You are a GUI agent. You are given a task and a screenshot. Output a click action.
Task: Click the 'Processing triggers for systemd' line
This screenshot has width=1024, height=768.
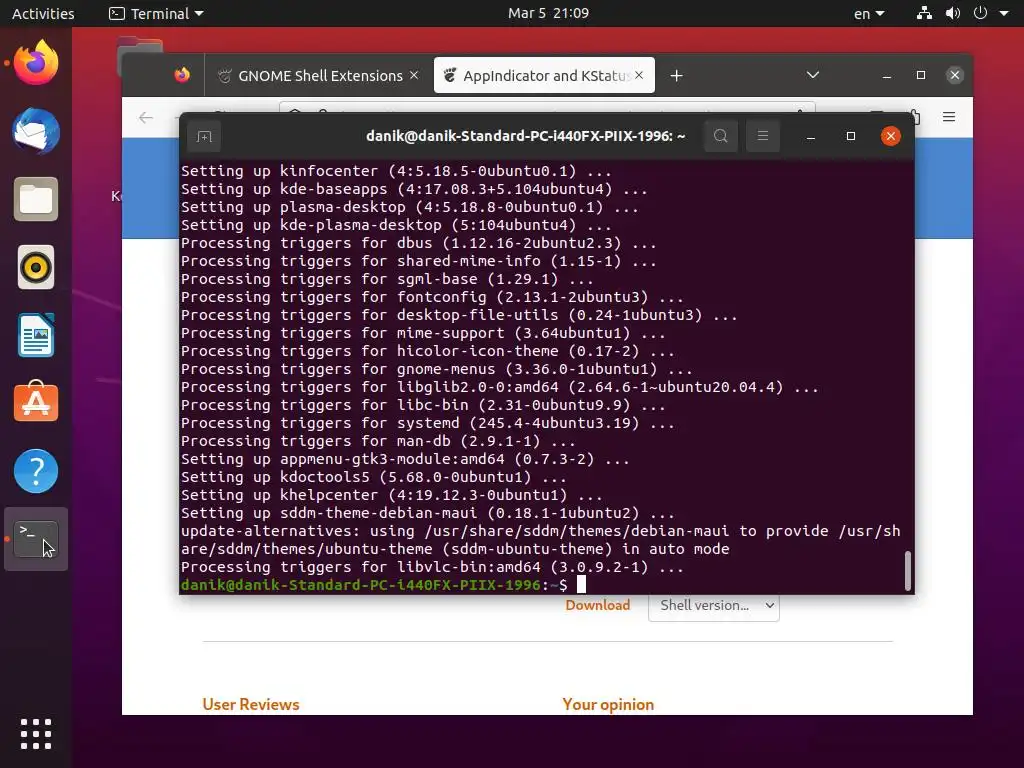(x=428, y=423)
